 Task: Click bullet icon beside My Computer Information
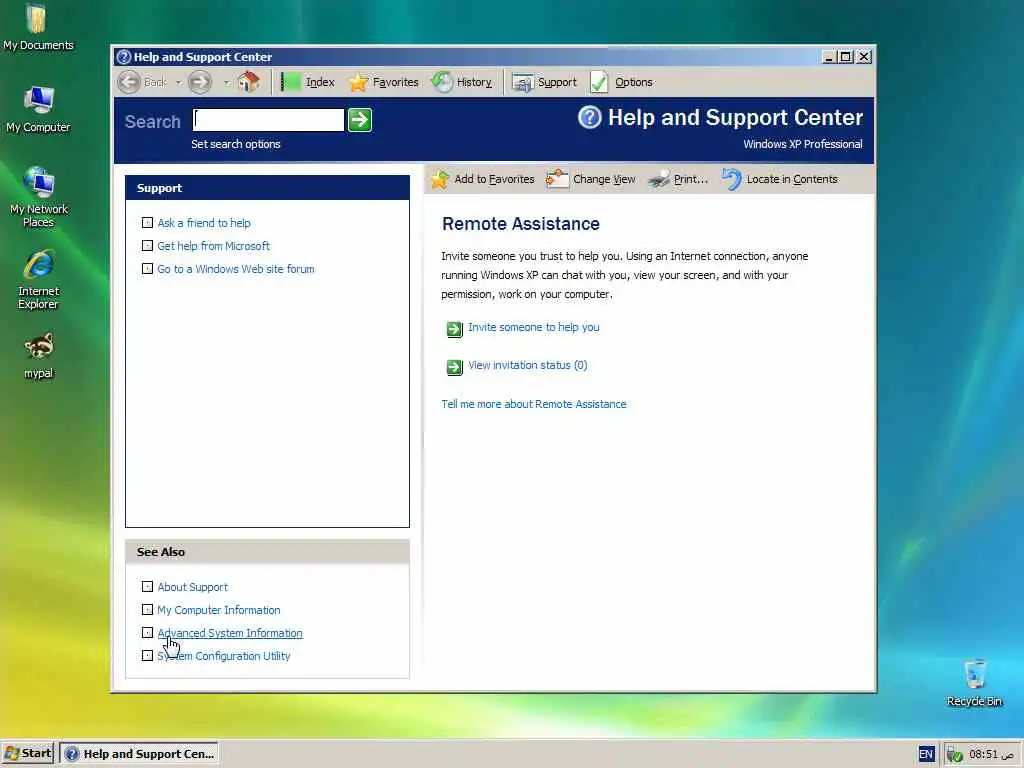(x=148, y=609)
